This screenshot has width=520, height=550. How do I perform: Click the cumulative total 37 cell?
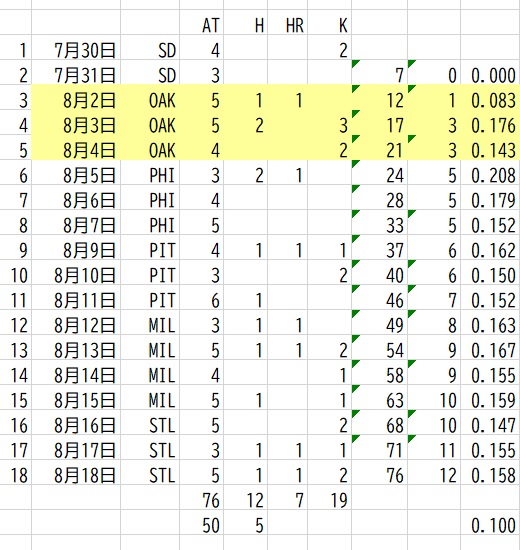380,248
